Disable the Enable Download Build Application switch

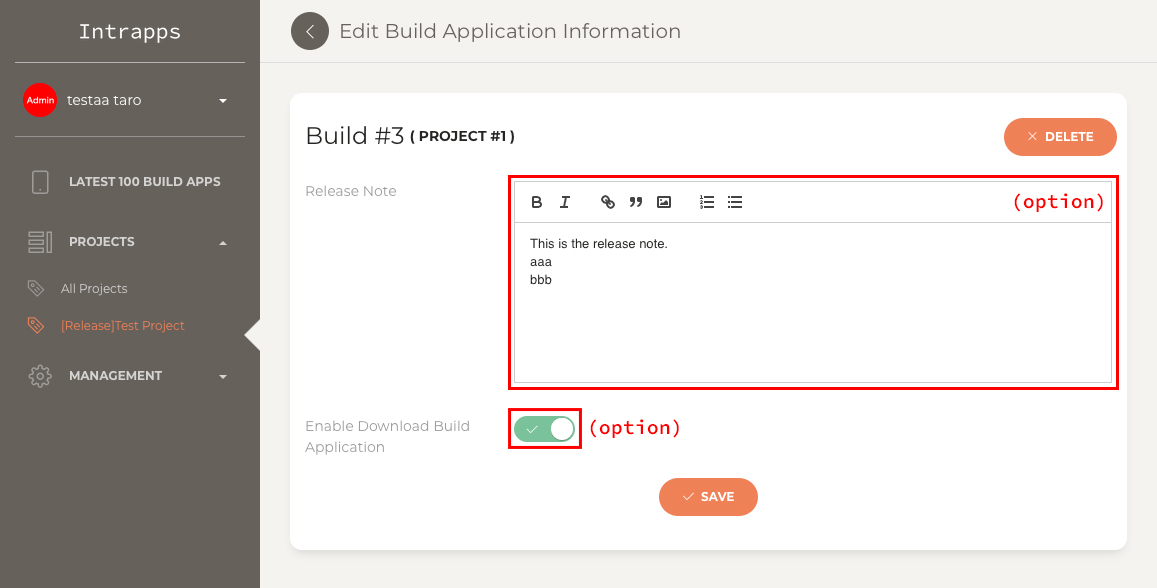click(545, 429)
